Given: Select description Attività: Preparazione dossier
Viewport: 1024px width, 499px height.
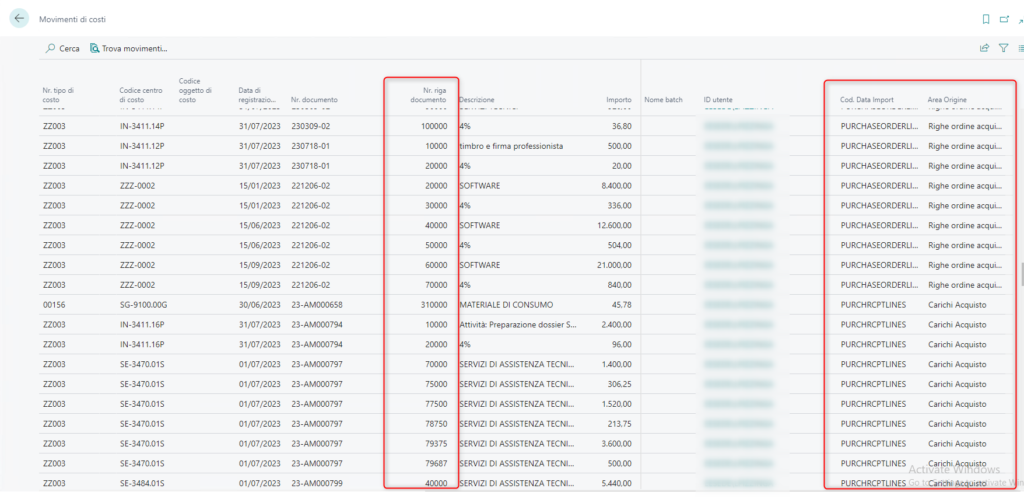Looking at the screenshot, I should 518,325.
